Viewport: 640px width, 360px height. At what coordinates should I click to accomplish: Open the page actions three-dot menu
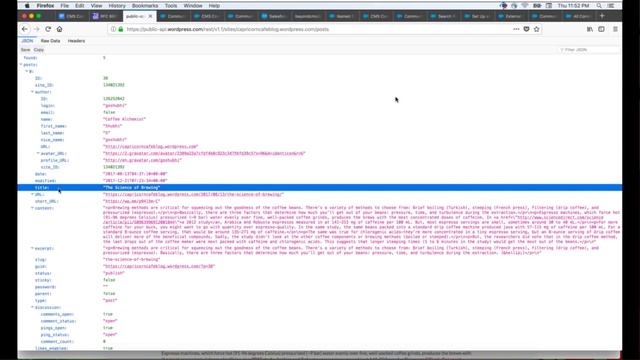click(516, 29)
